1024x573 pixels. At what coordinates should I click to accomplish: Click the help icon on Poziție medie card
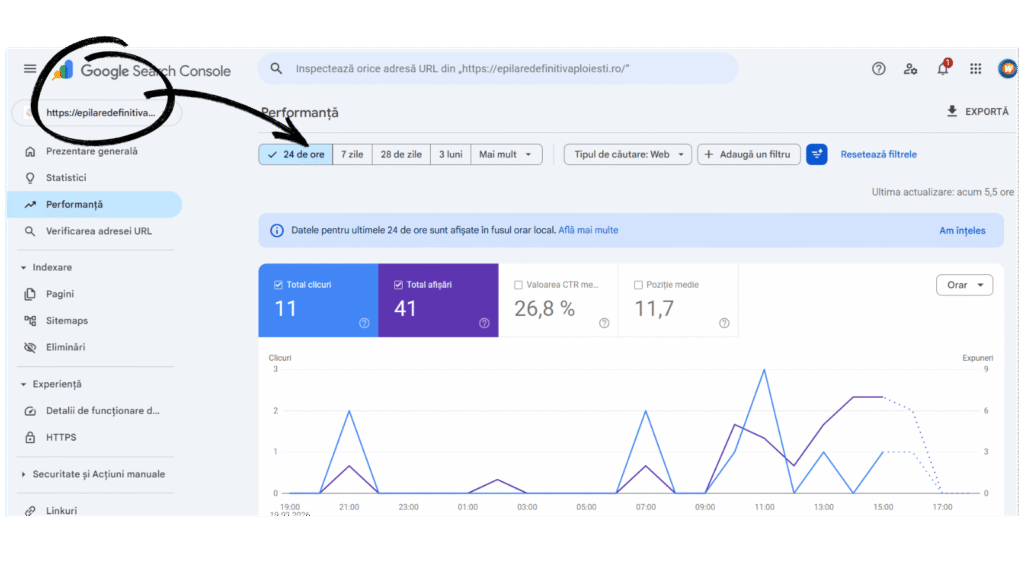click(x=724, y=323)
